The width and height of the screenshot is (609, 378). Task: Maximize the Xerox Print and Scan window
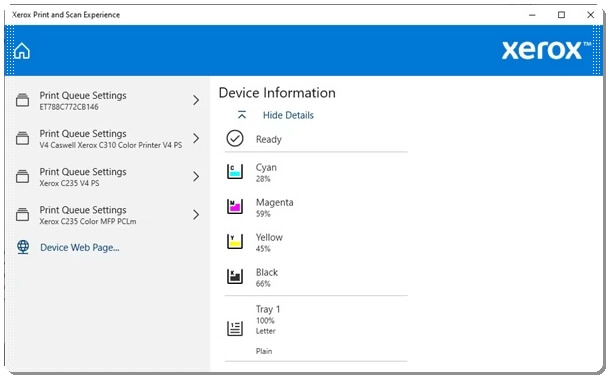[x=561, y=15]
